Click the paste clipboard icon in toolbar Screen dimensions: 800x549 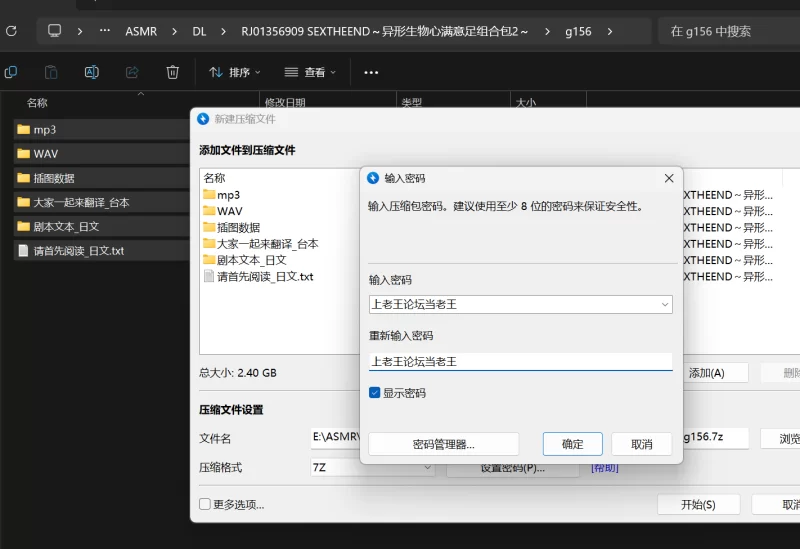[51, 72]
